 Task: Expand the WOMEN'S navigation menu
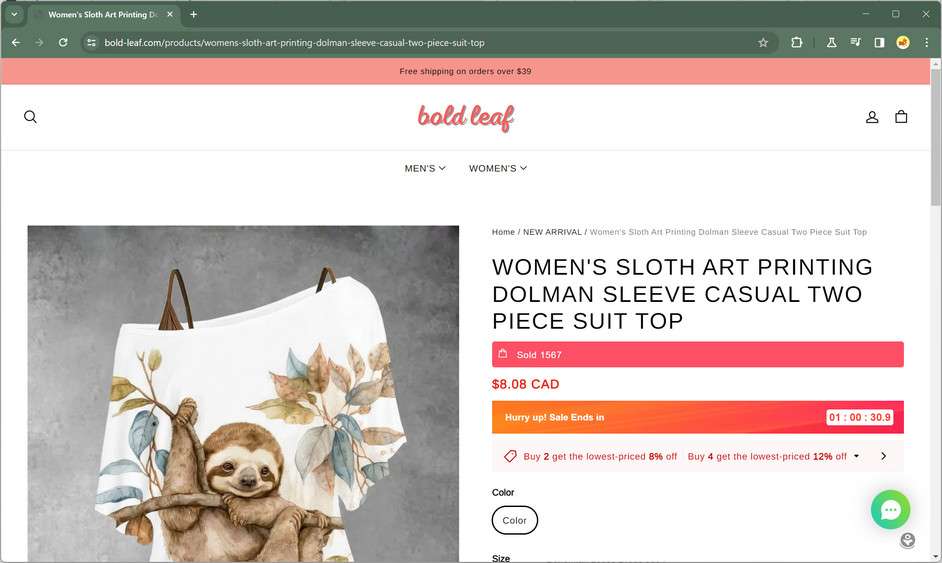pyautogui.click(x=498, y=168)
